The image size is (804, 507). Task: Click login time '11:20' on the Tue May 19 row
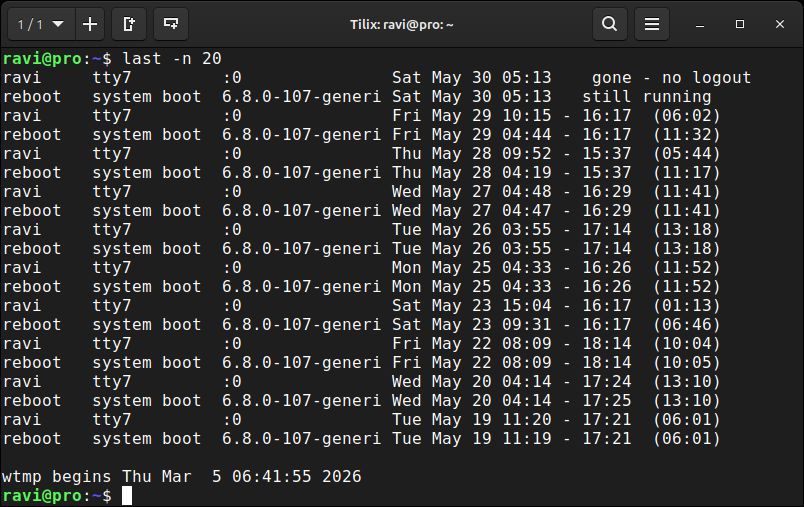(527, 419)
